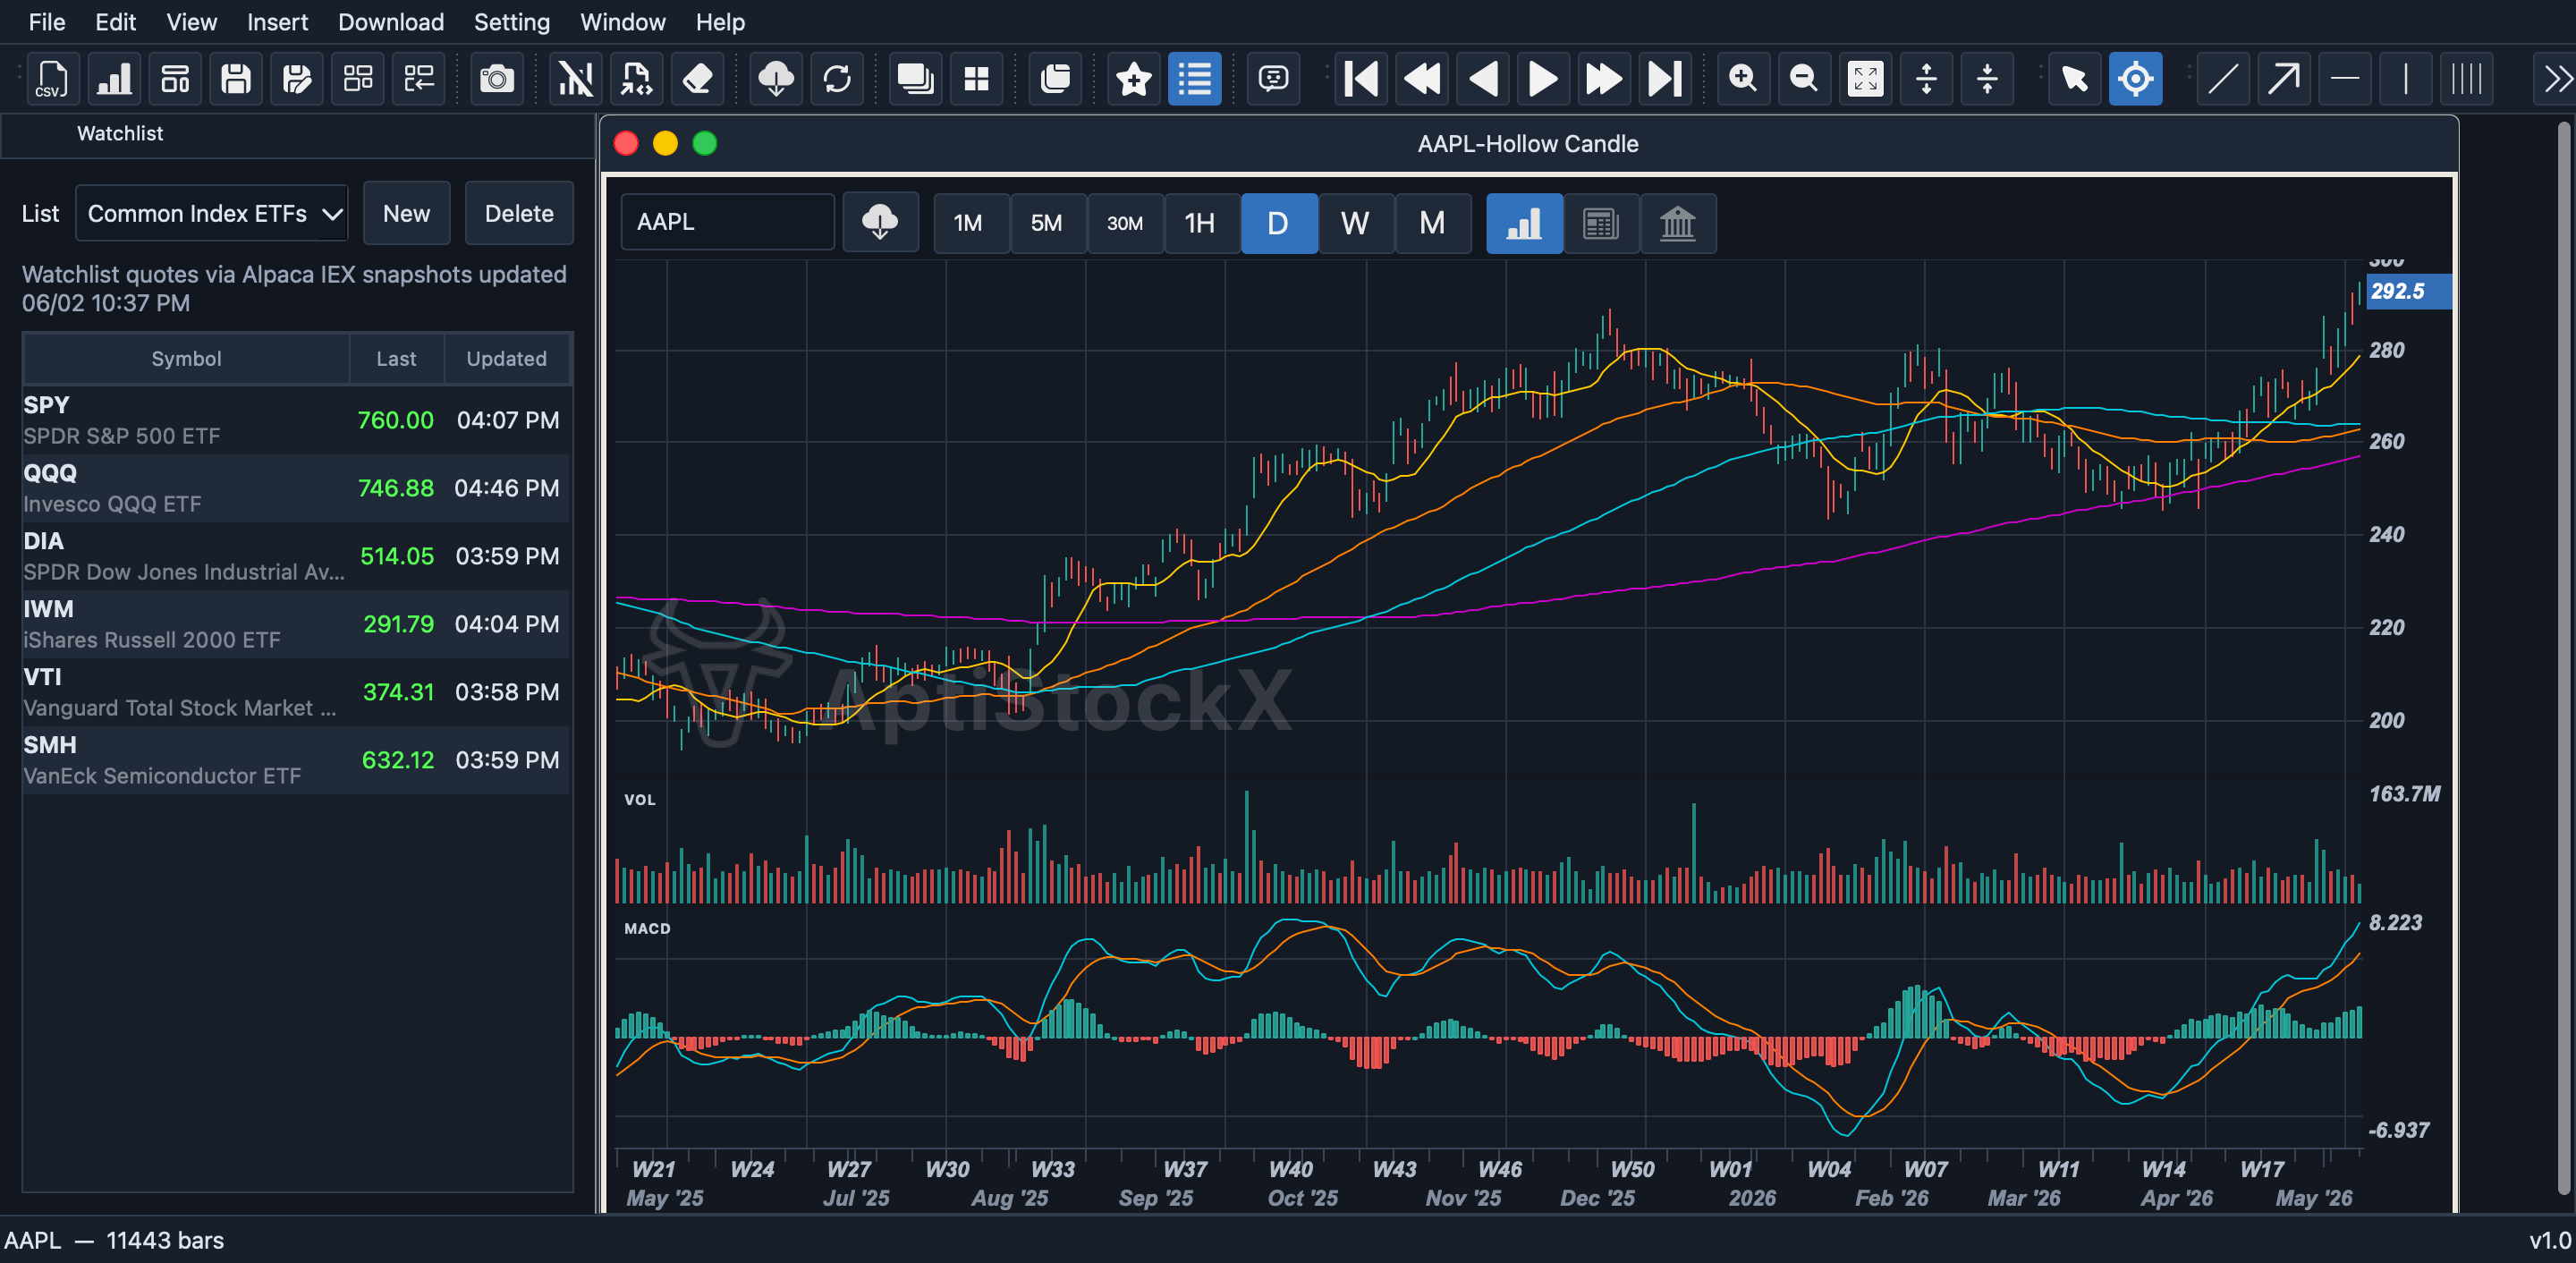Screen dimensions: 2576x1263
Task: Open the Window menu
Action: coord(622,21)
